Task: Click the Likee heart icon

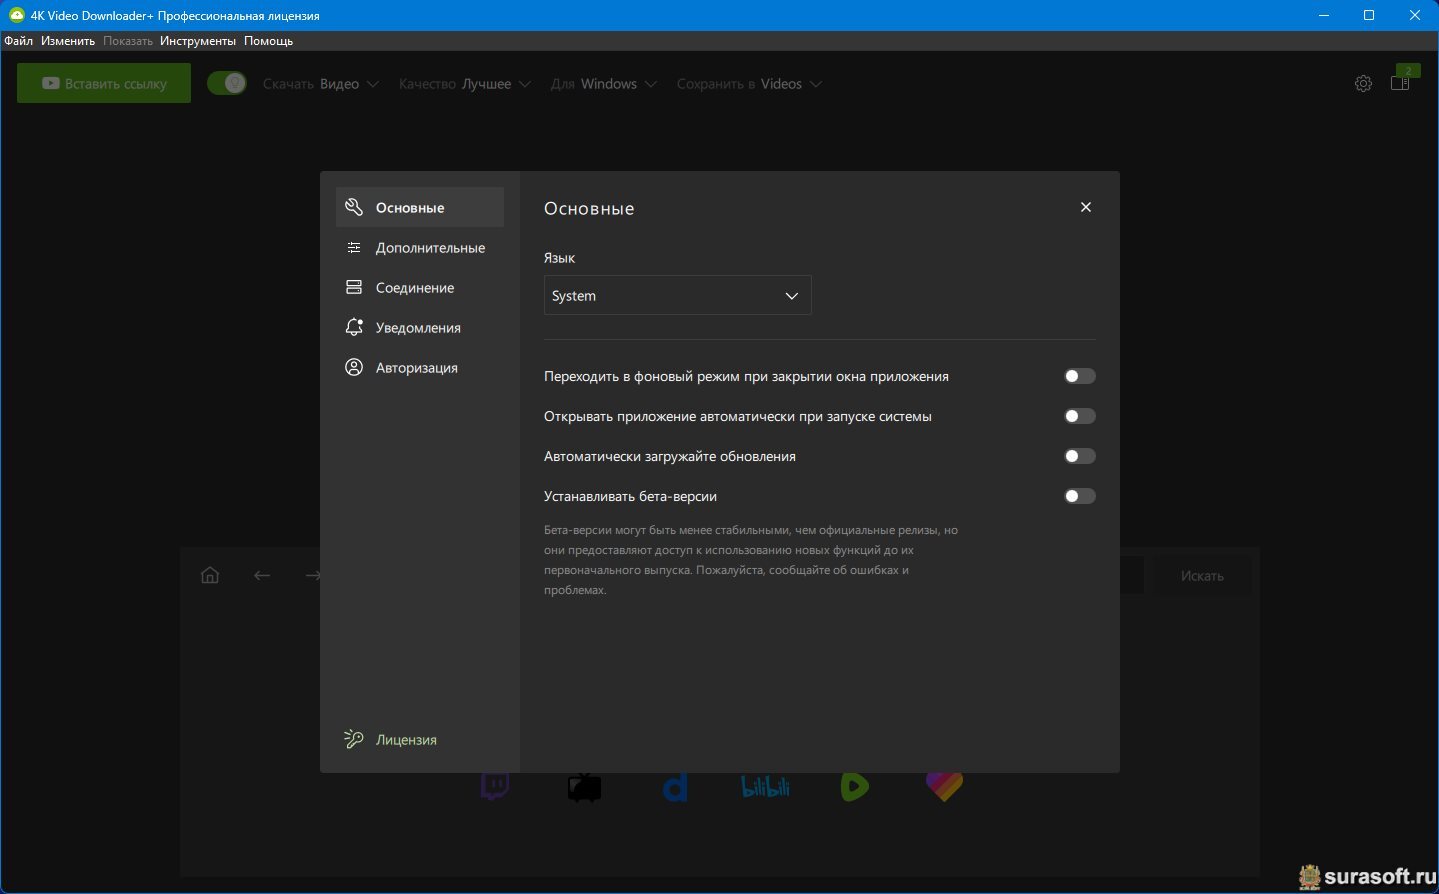Action: [x=944, y=787]
